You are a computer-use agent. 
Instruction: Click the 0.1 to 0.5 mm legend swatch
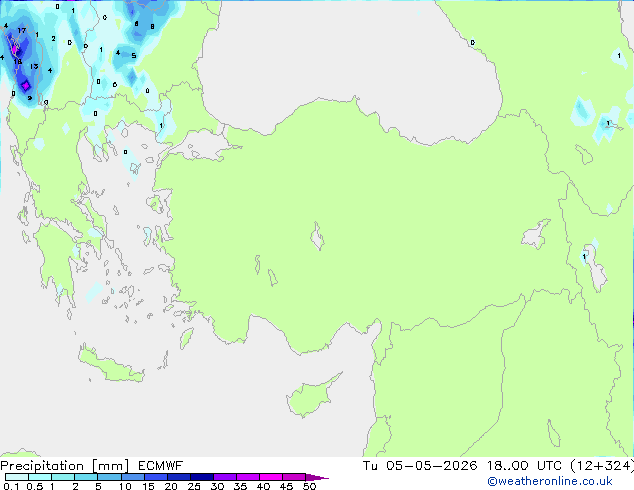(17, 477)
